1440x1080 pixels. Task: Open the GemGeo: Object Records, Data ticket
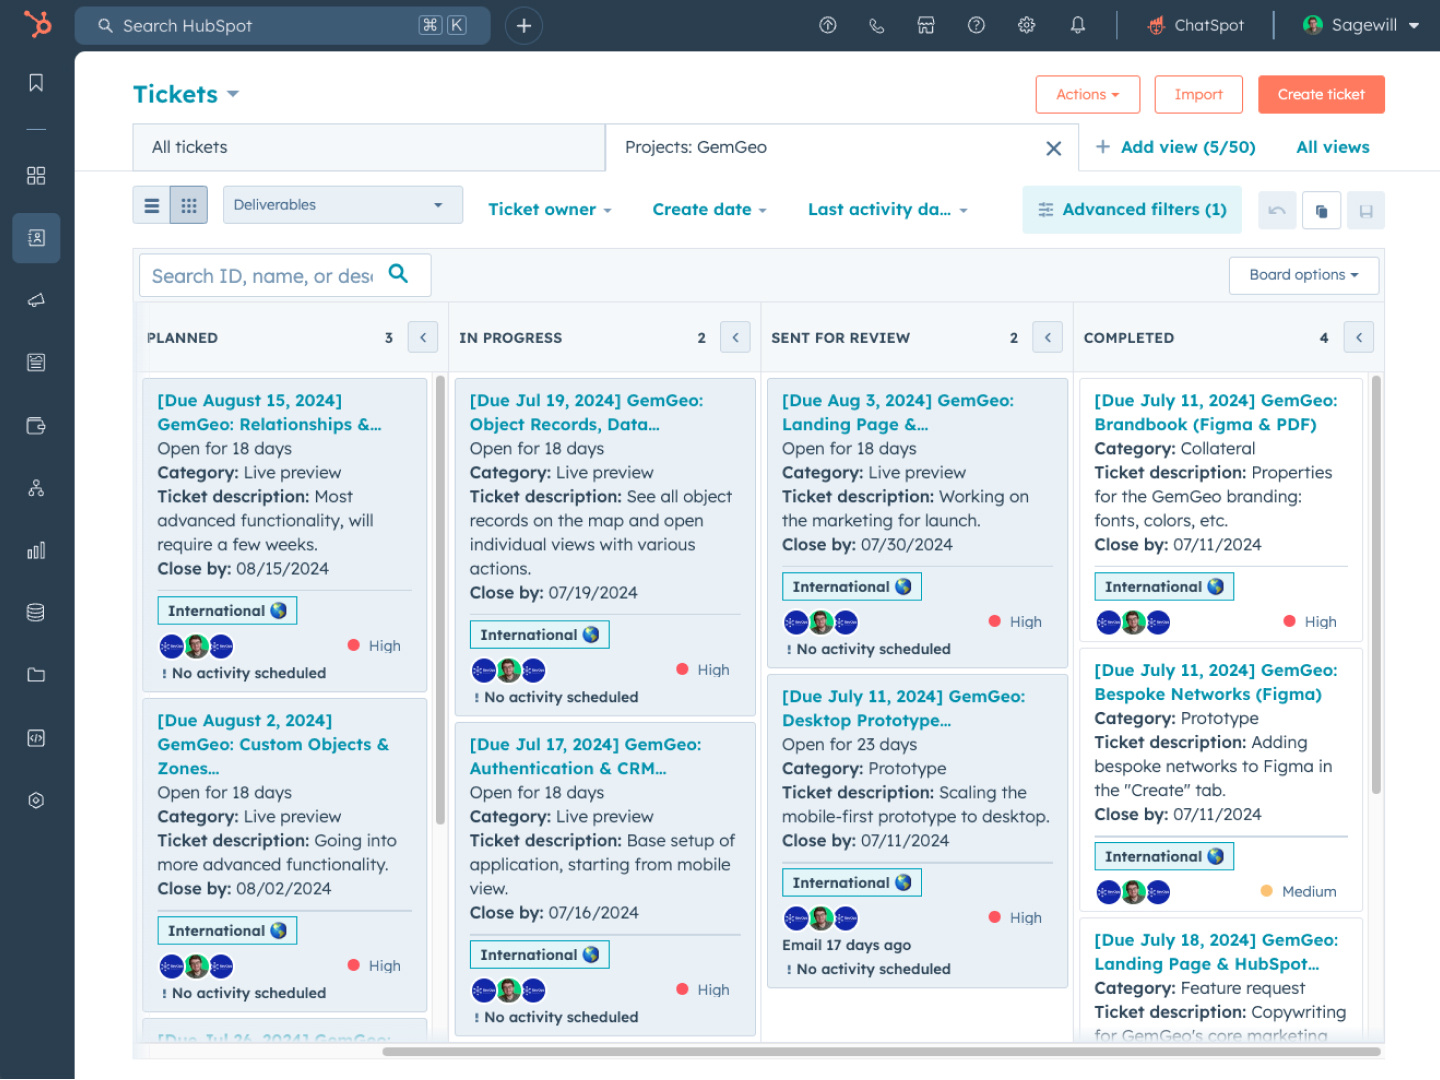586,412
